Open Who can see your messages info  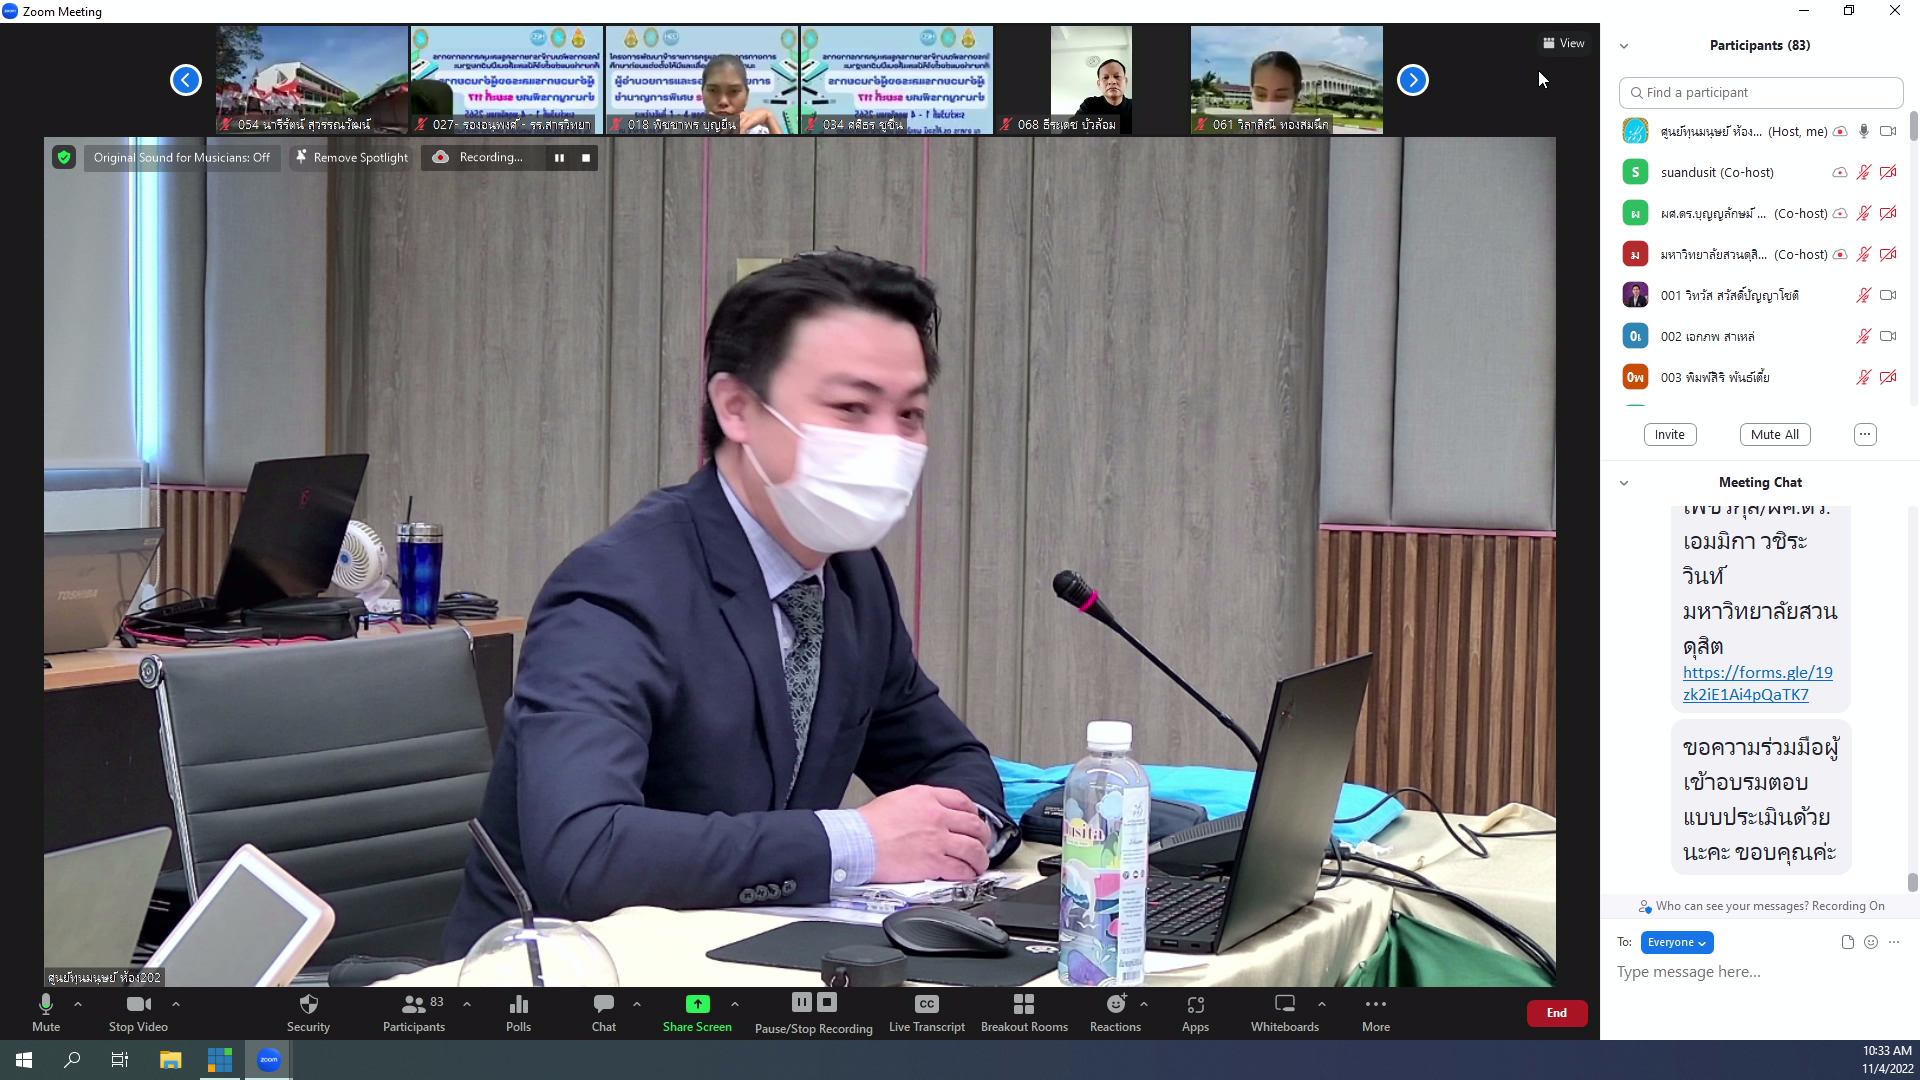point(1760,906)
